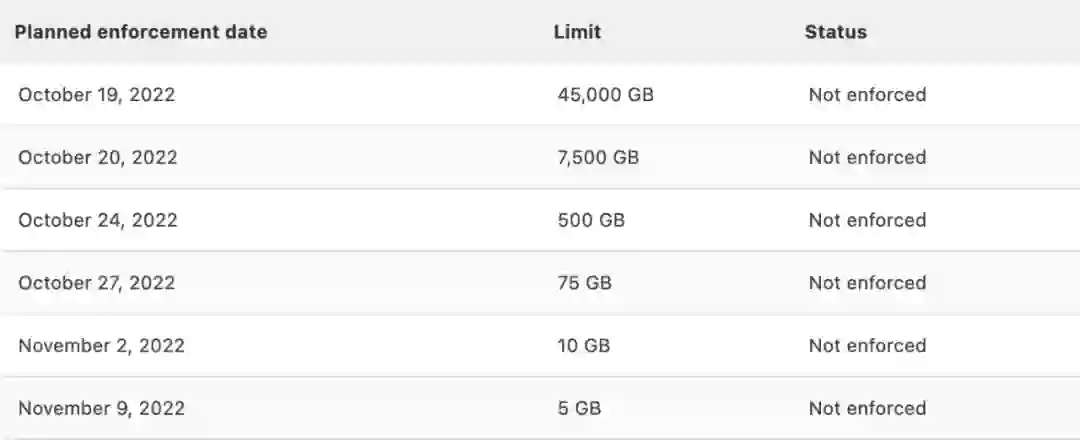
Task: Click the 10 GB limit value
Action: pos(584,346)
